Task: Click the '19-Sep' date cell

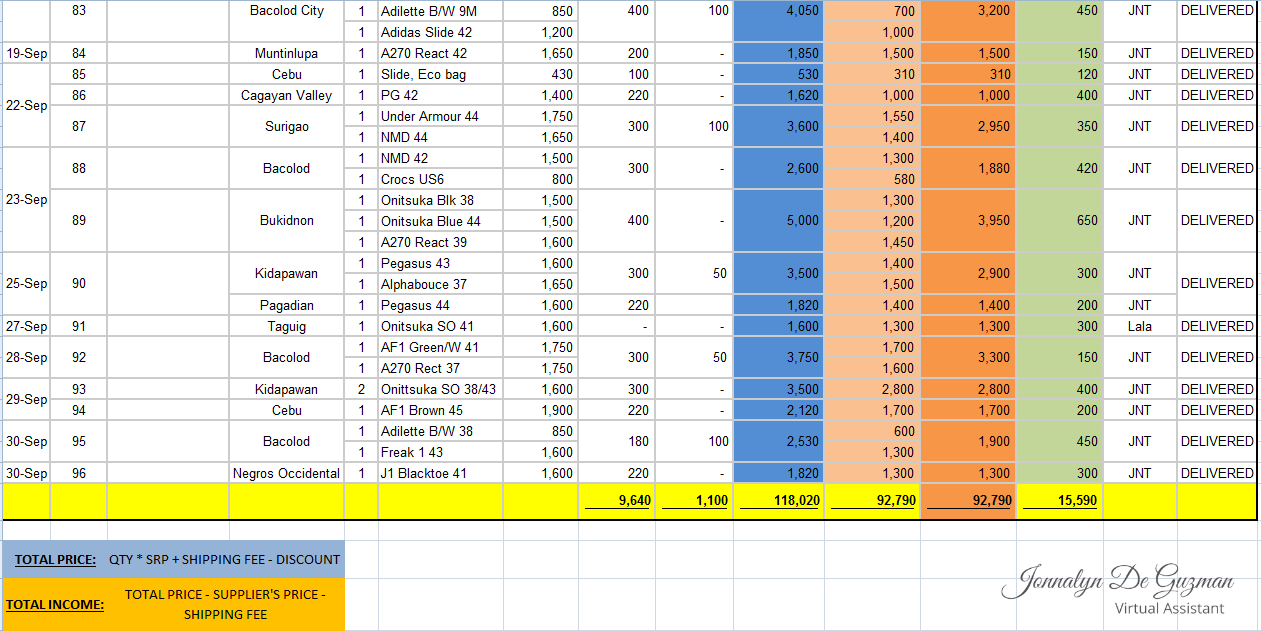Action: 26,53
